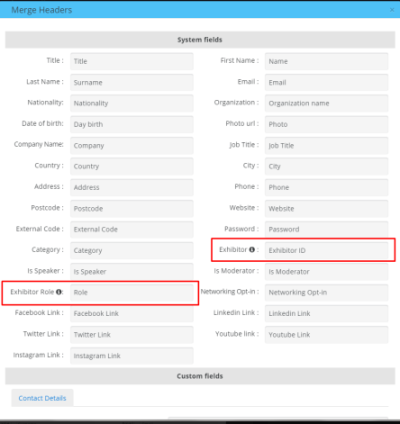Image resolution: width=400 pixels, height=424 pixels.
Task: Click the Title input field
Action: coord(132,61)
